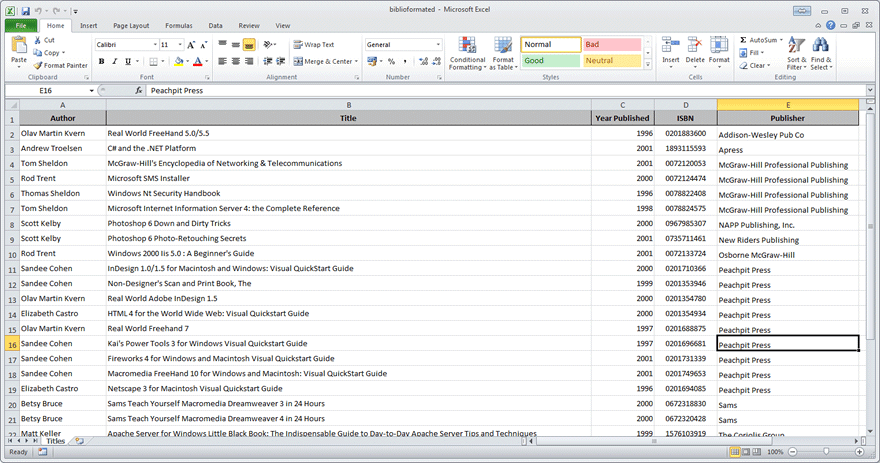Toggle Align Text Right
880x463 pixels.
[x=249, y=61]
